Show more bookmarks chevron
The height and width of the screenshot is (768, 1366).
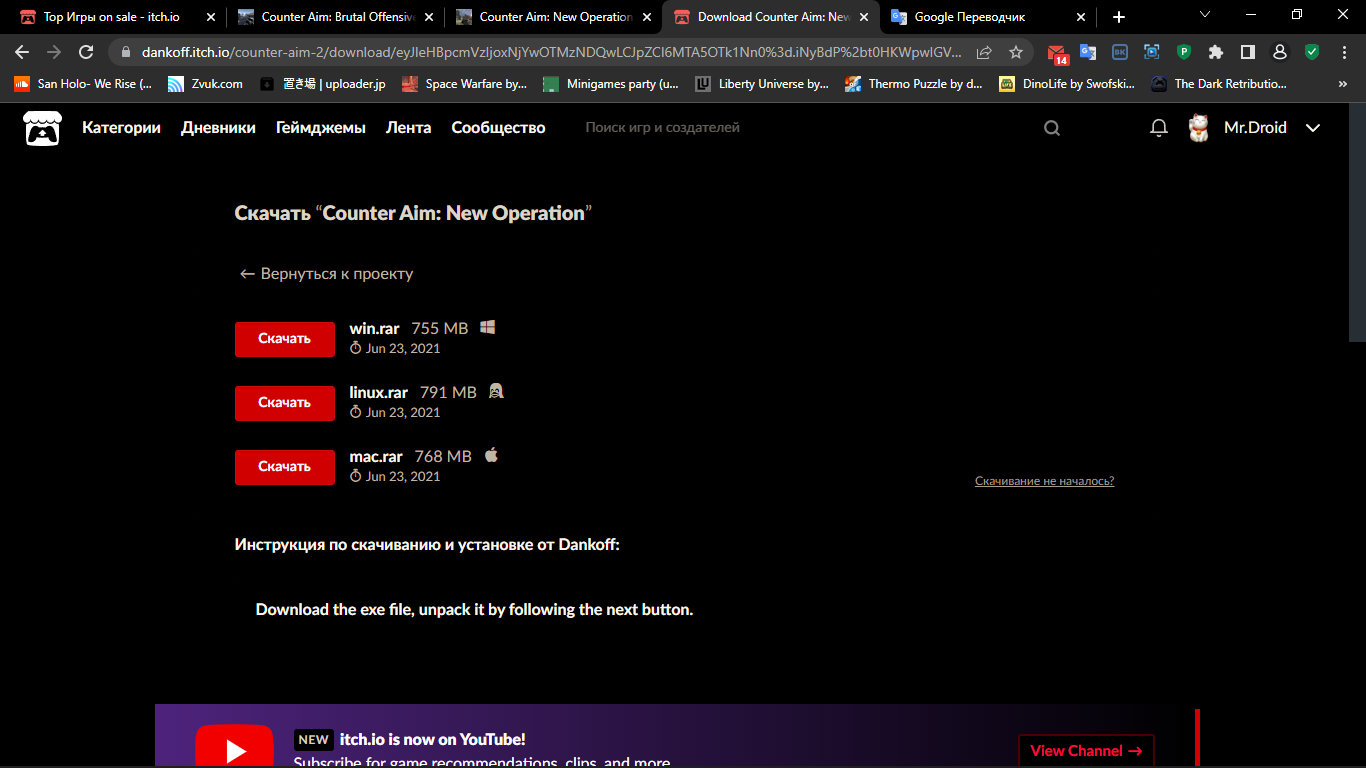(x=1343, y=84)
